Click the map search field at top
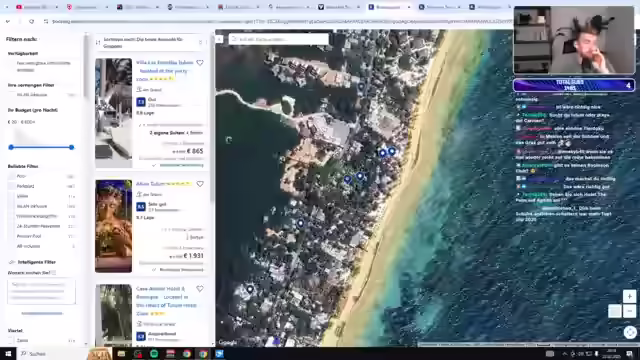Viewport: 640px width, 360px height. point(279,39)
